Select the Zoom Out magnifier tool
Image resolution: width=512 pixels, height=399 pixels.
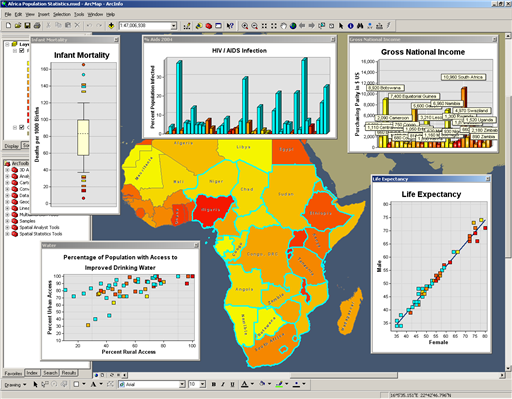pos(254,26)
